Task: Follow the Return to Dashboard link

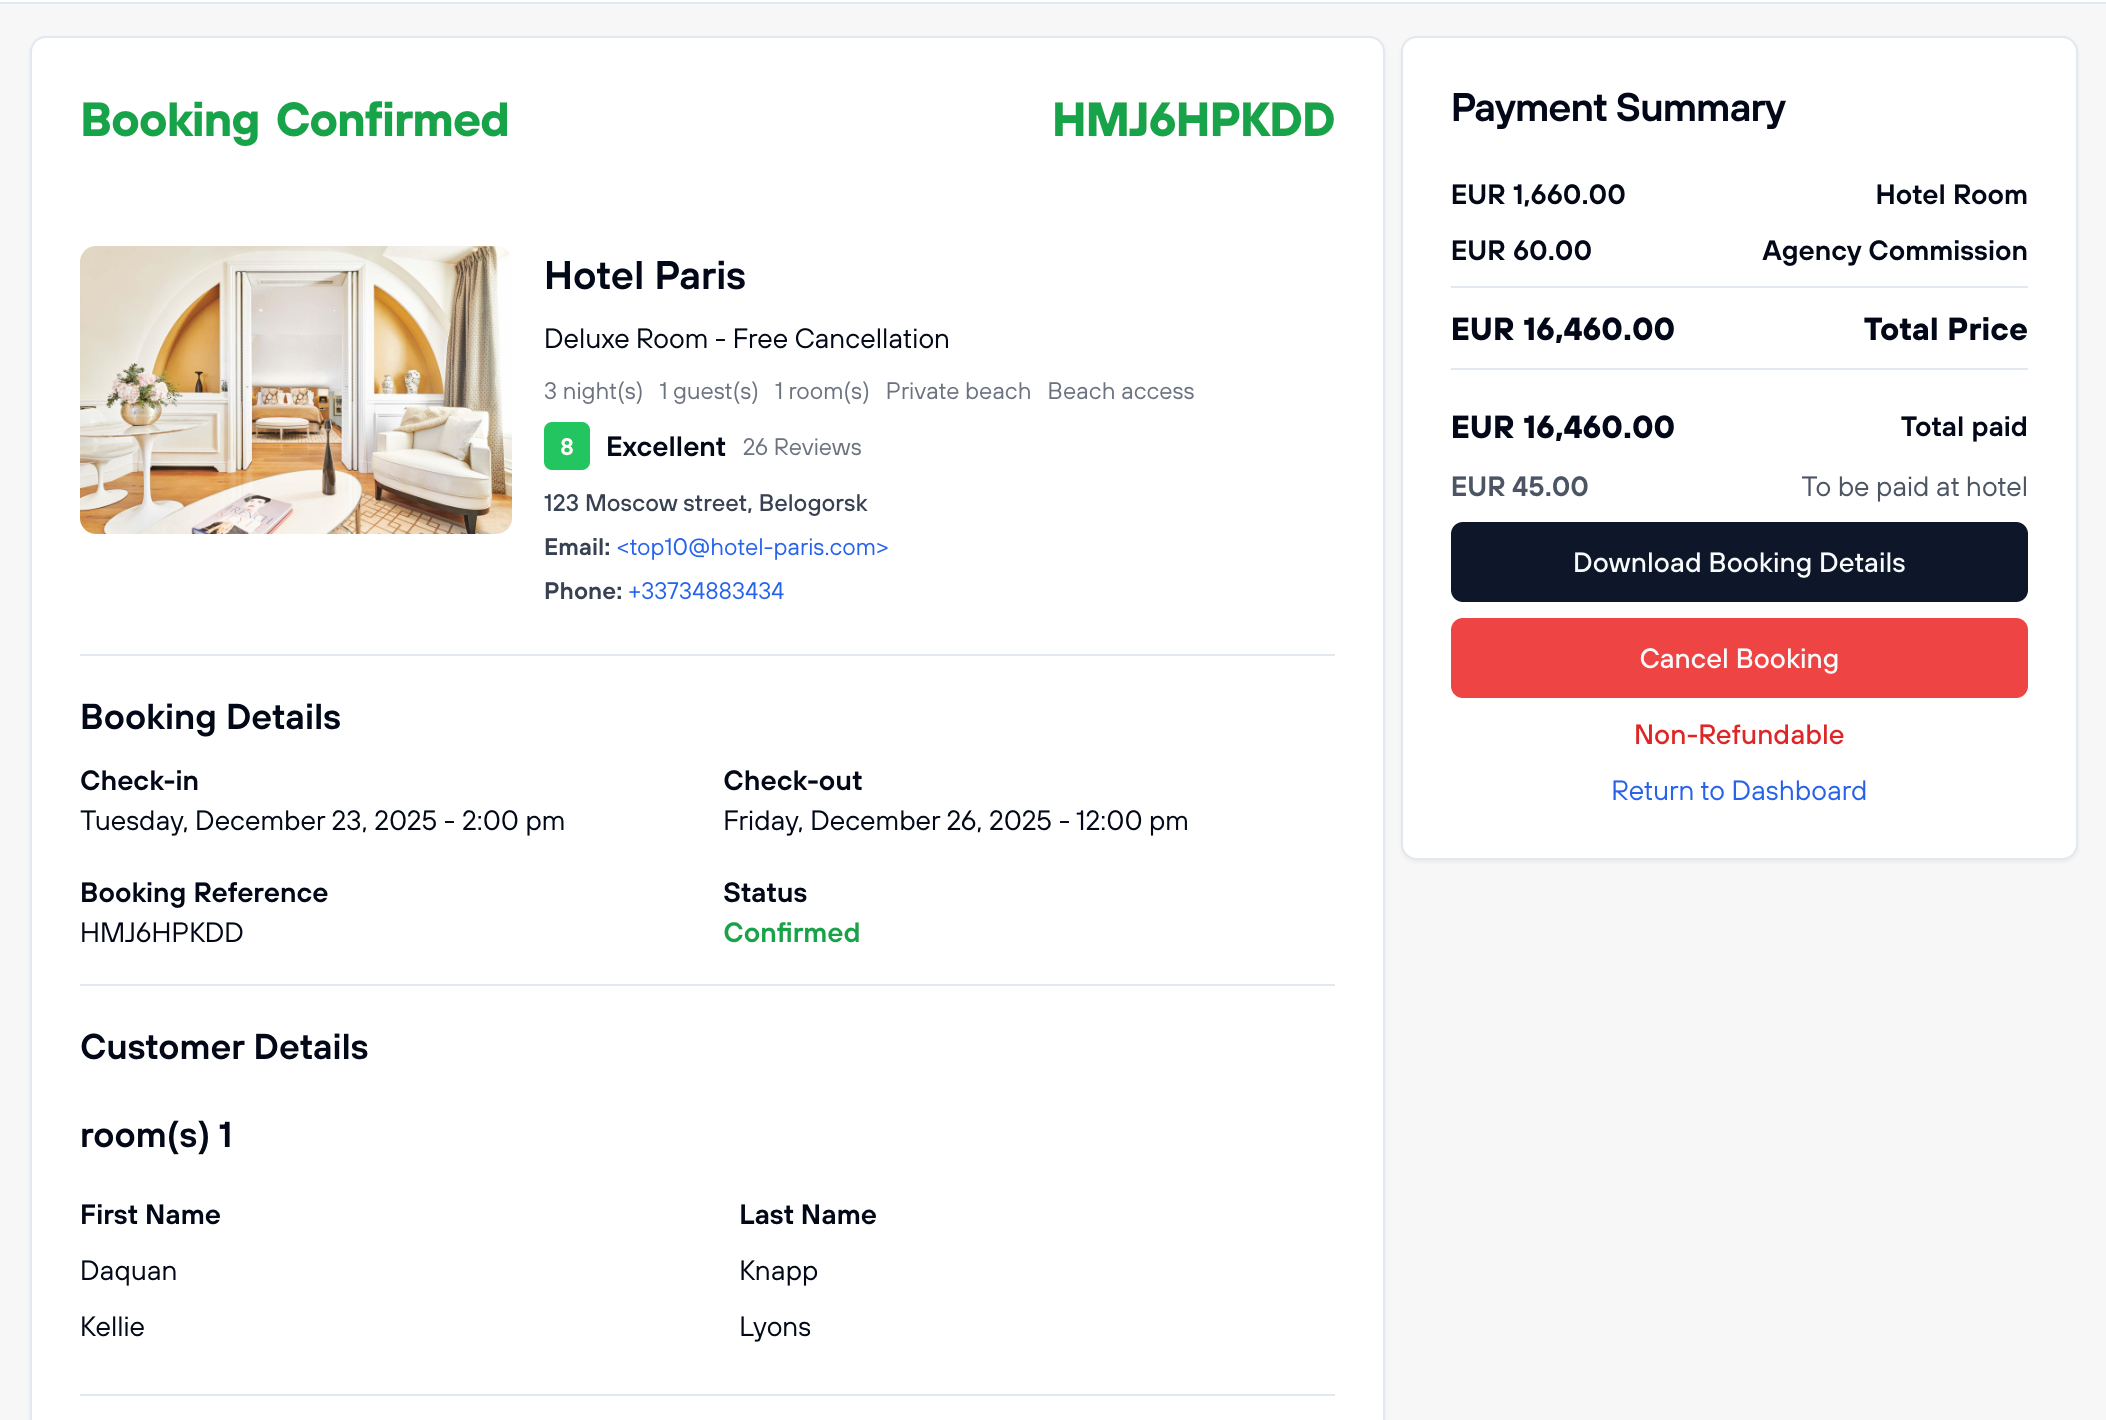Action: (x=1738, y=791)
